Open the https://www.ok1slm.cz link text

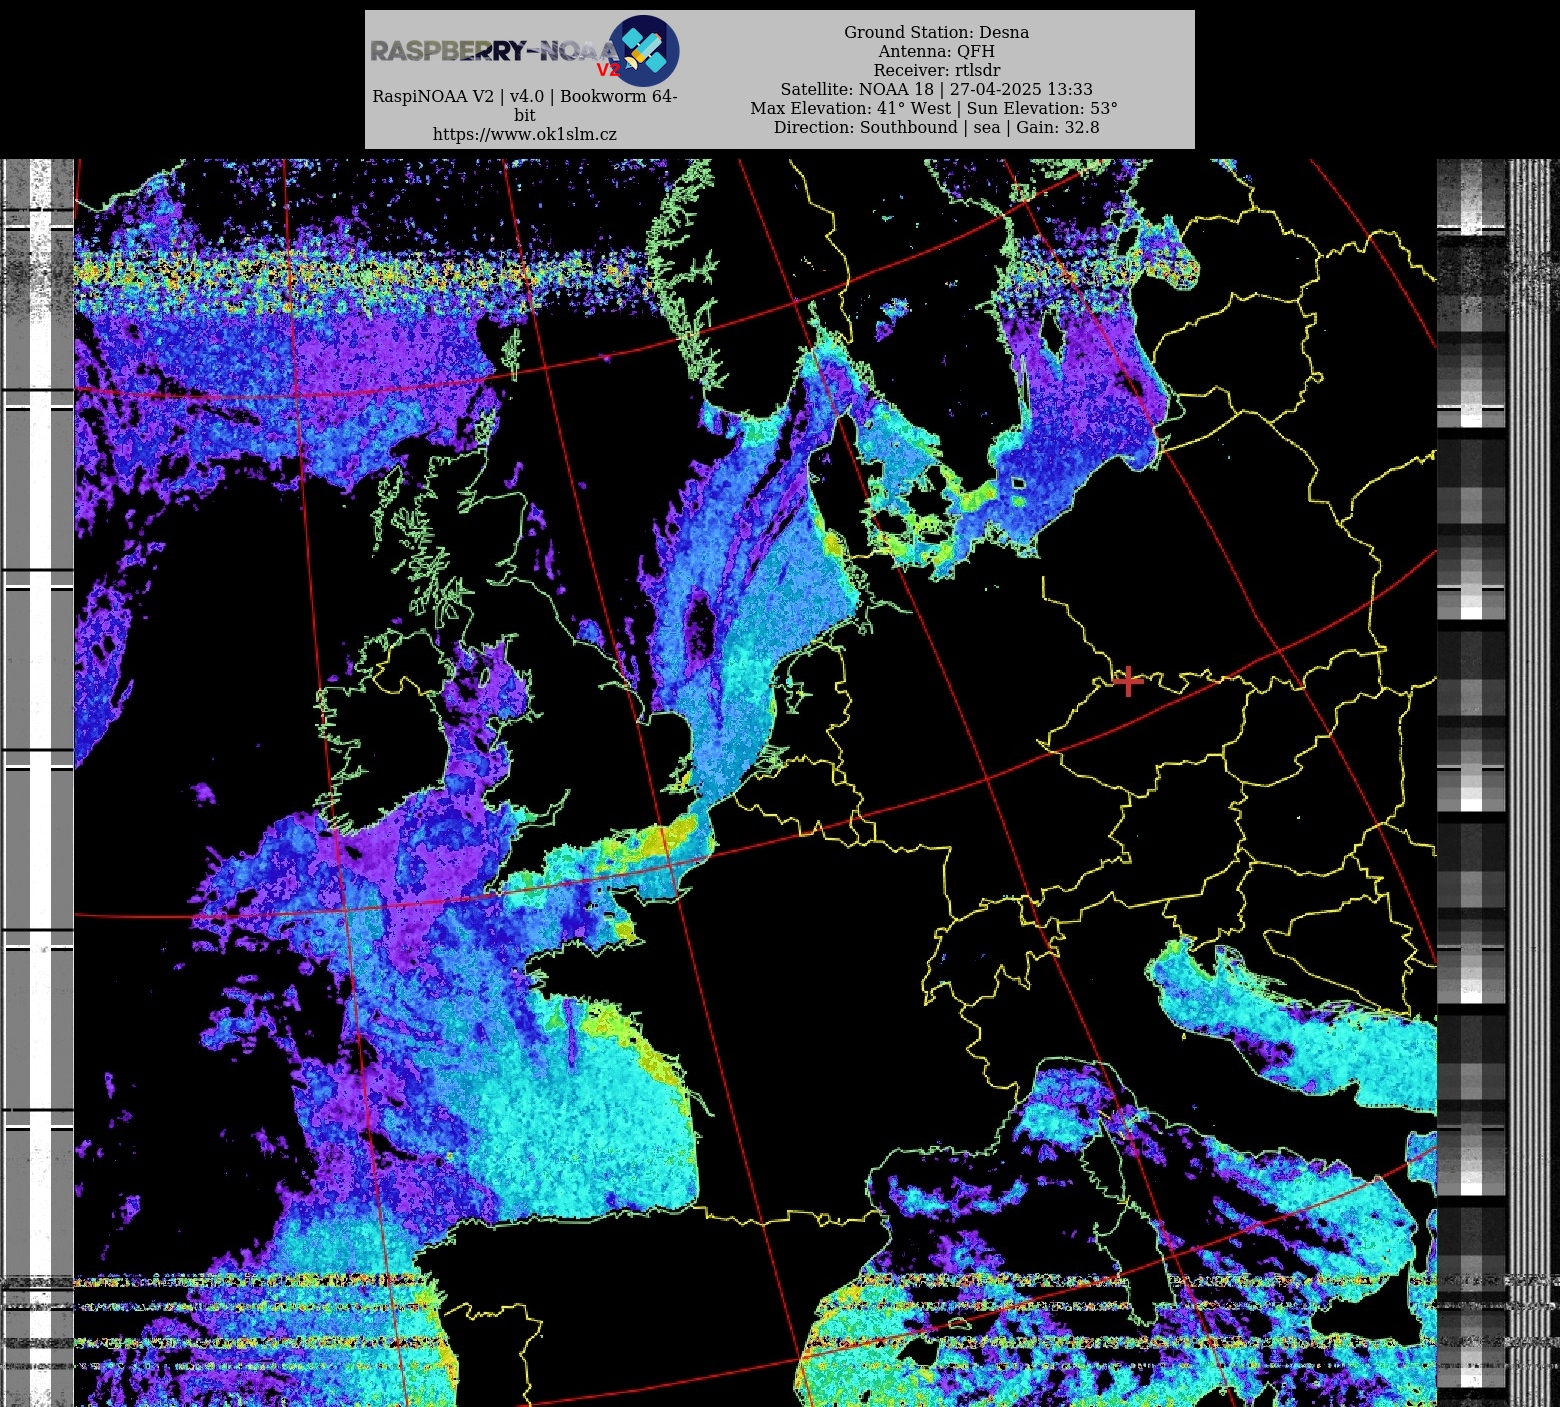(524, 134)
